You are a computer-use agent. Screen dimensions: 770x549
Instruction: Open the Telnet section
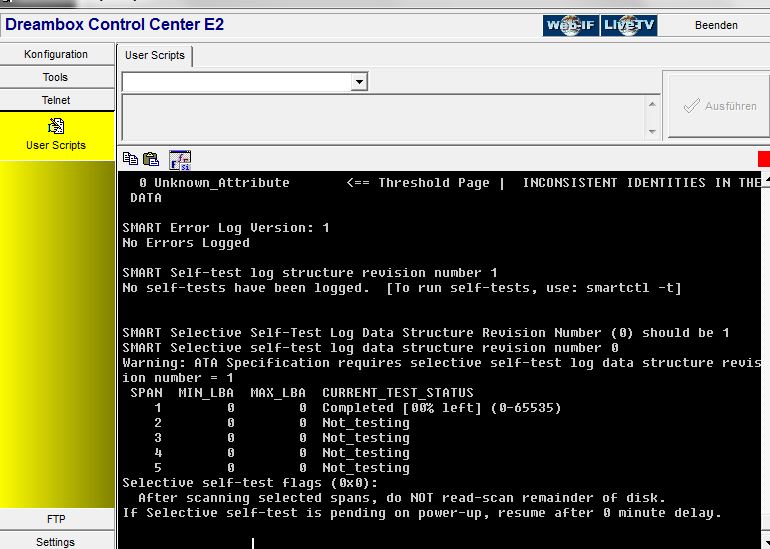56,100
